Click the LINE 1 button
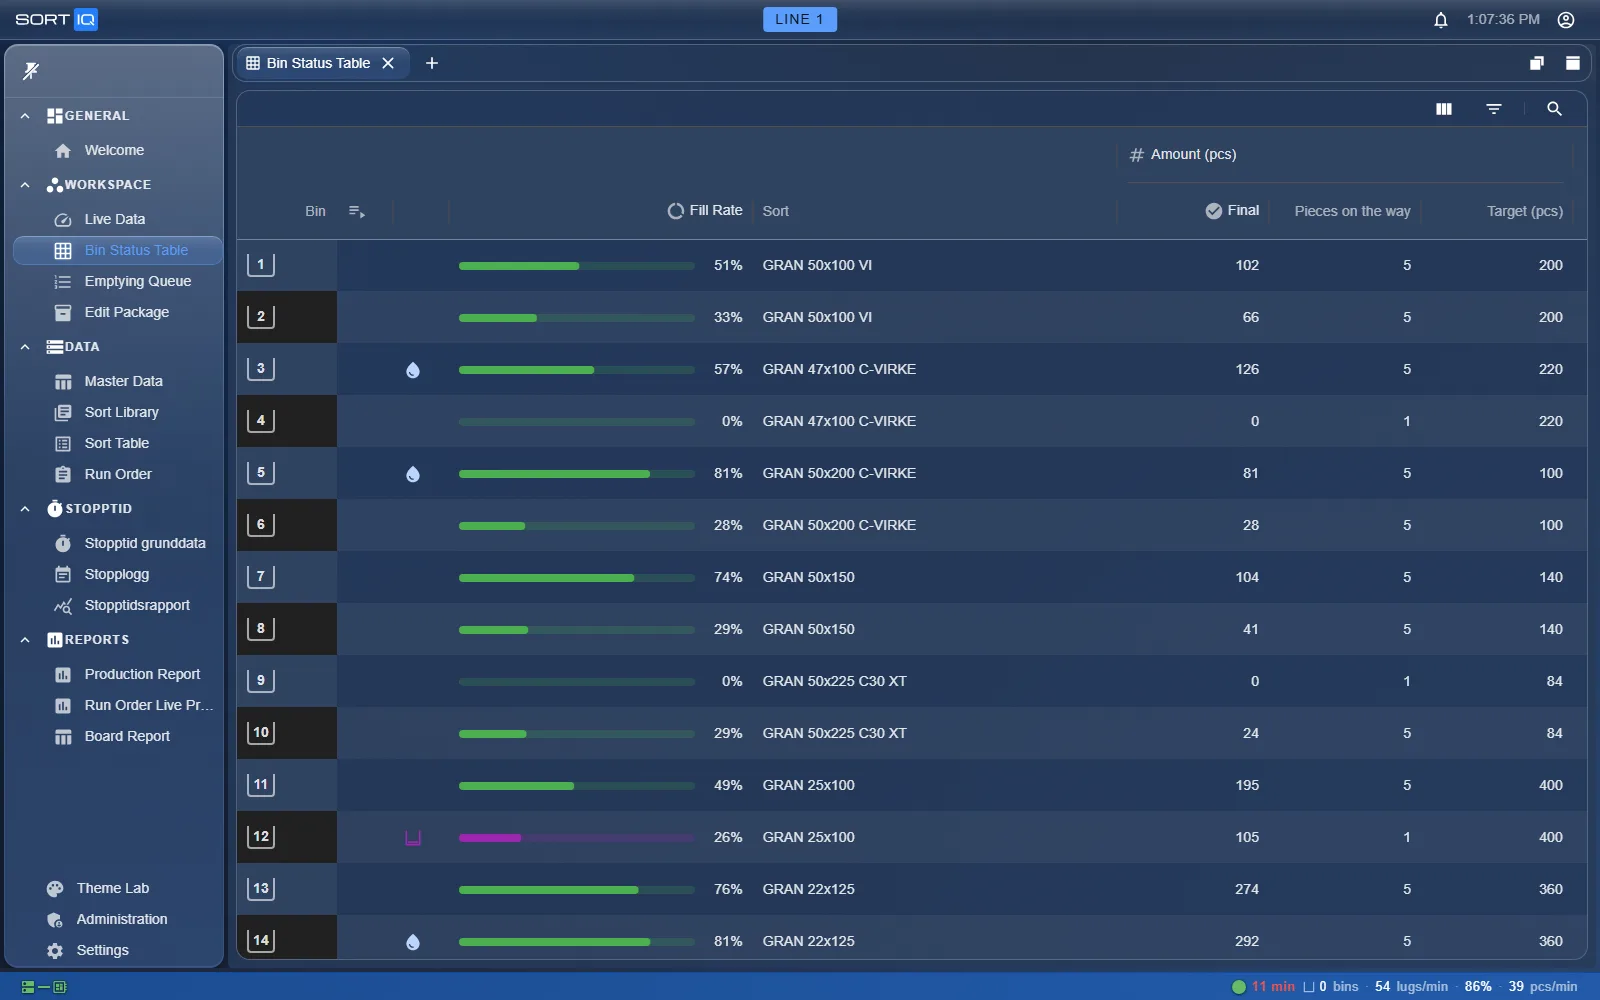This screenshot has height=1000, width=1600. point(800,19)
